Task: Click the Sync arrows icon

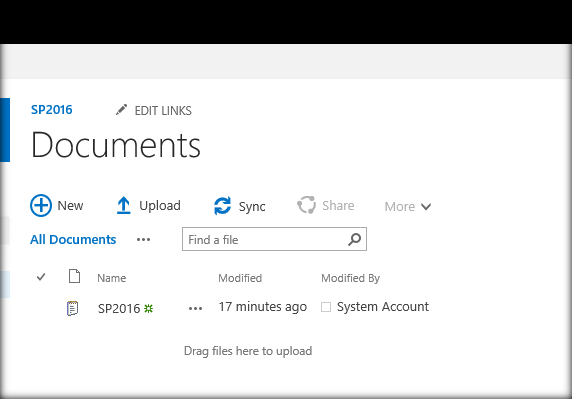Action: [x=223, y=206]
